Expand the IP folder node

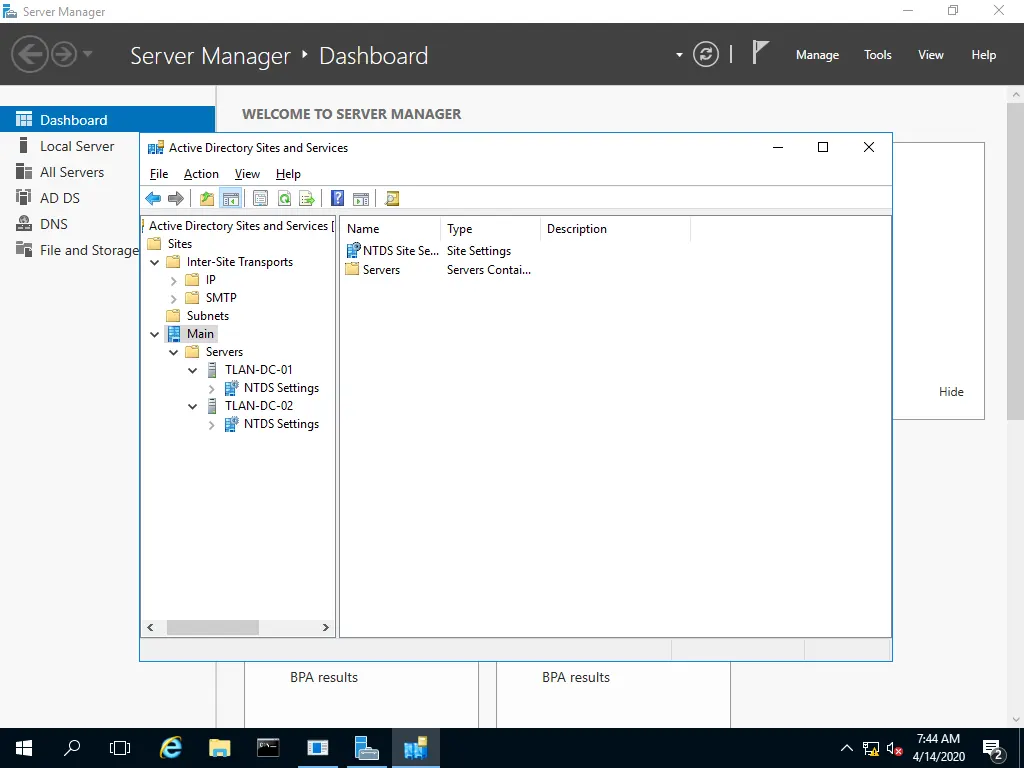coord(173,280)
